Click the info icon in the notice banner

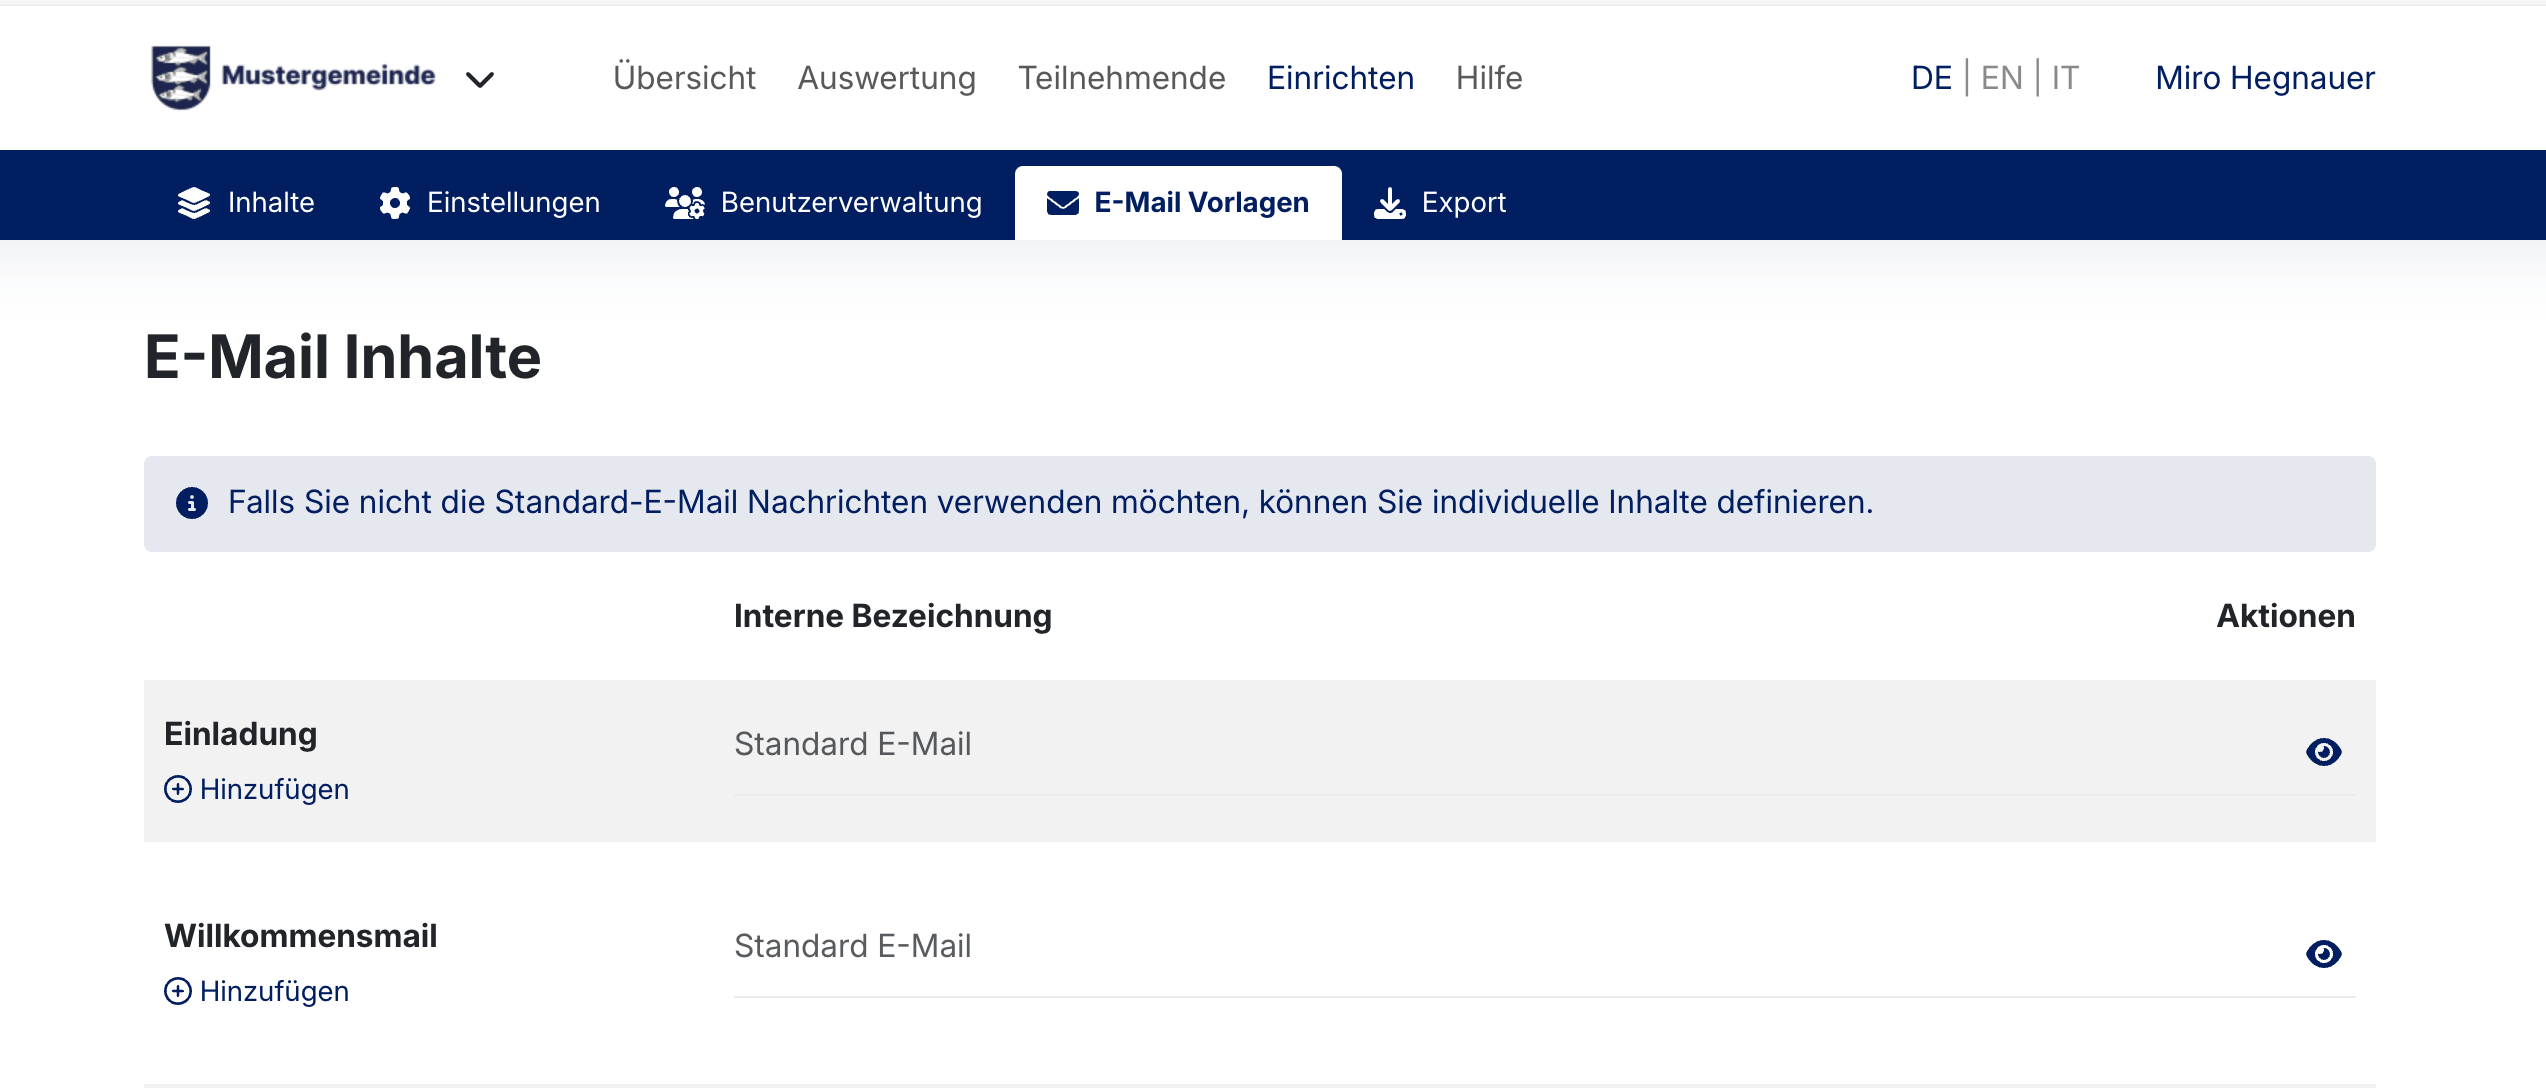pos(192,503)
